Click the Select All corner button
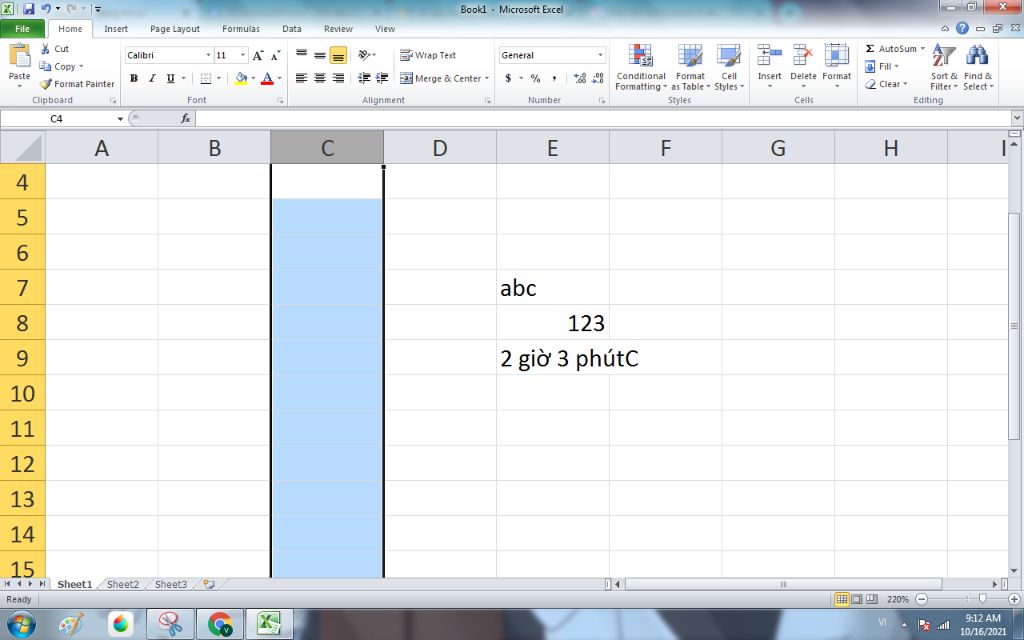 click(x=22, y=148)
